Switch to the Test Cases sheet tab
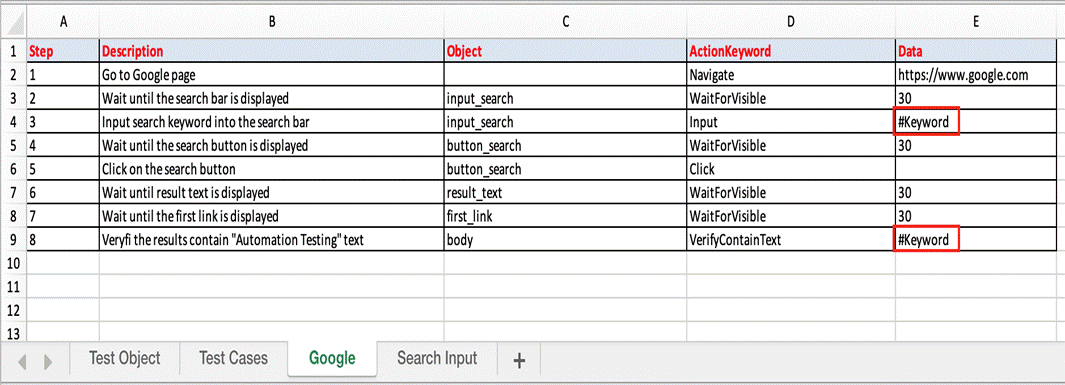1065x385 pixels. click(233, 358)
